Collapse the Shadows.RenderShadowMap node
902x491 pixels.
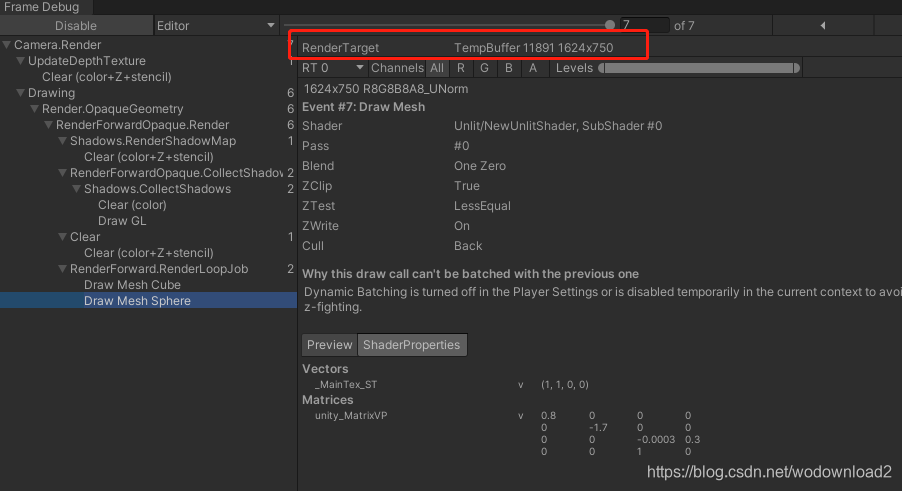pos(63,141)
